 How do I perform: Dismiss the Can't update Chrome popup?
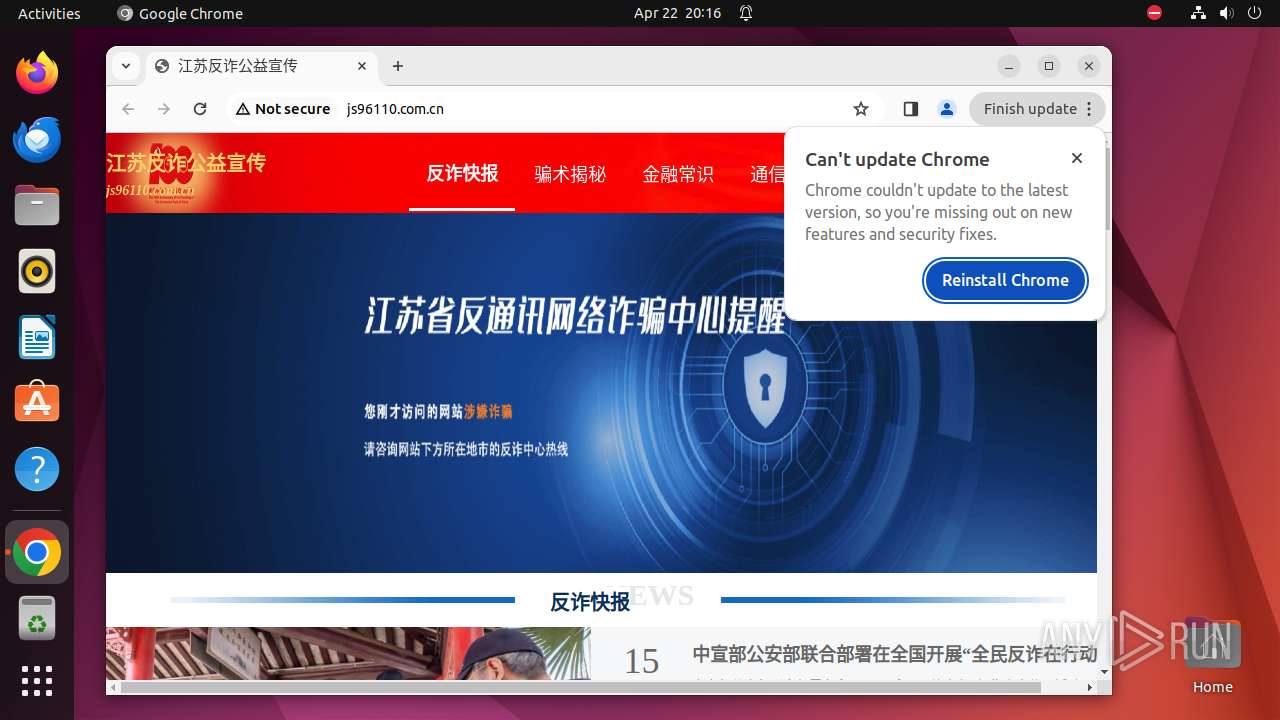(x=1077, y=158)
